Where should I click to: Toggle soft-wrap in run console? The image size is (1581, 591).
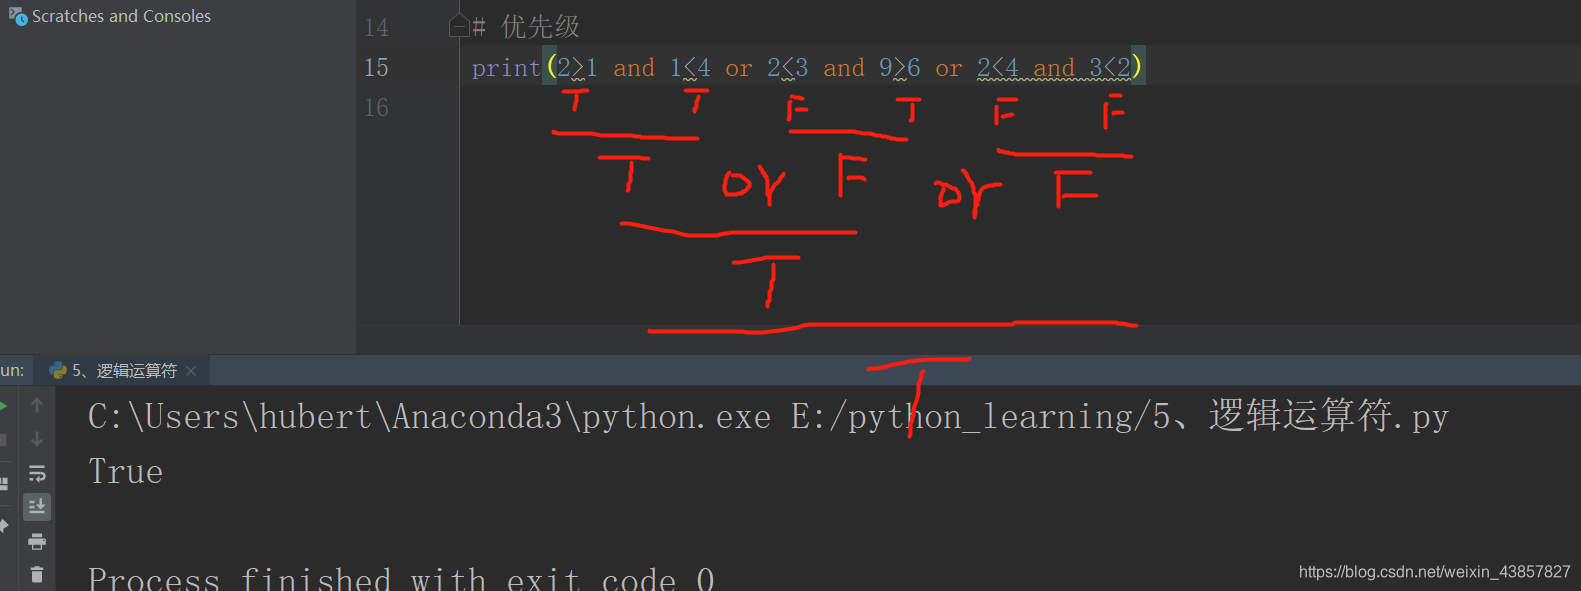tap(37, 473)
